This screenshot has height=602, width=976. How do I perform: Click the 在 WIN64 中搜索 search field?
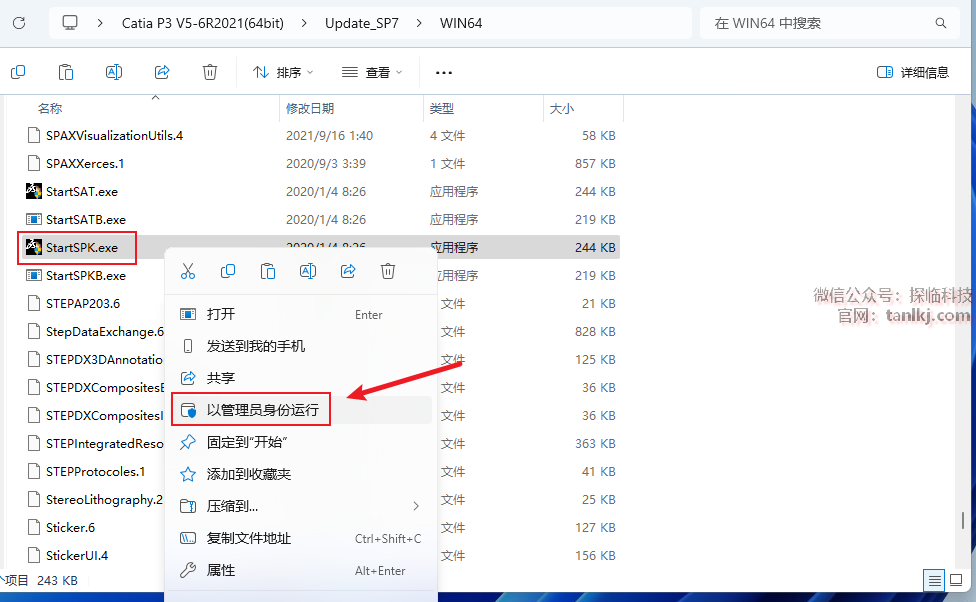coord(830,23)
